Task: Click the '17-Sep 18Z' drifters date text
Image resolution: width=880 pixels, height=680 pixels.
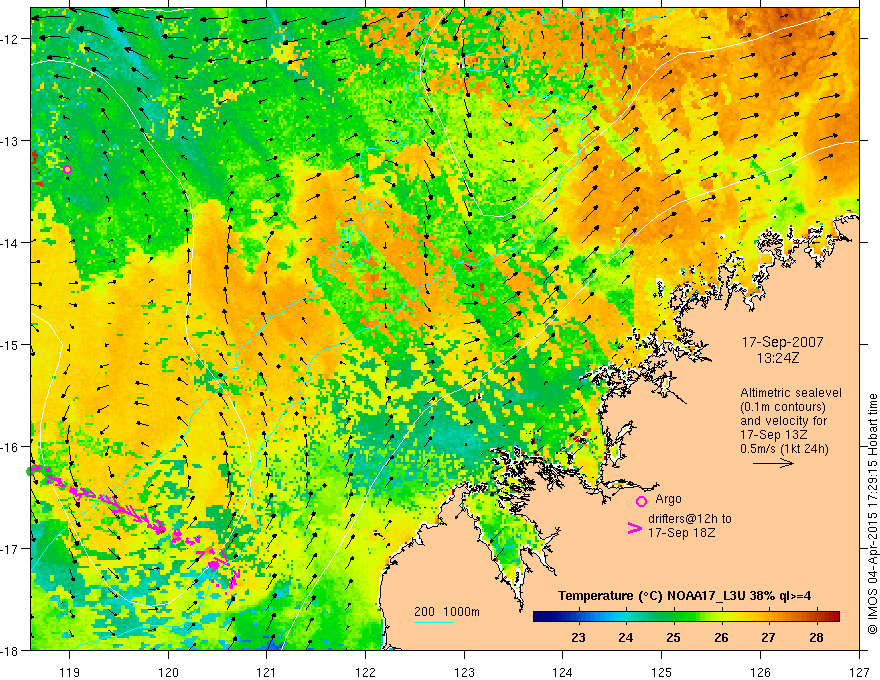Action: click(681, 533)
